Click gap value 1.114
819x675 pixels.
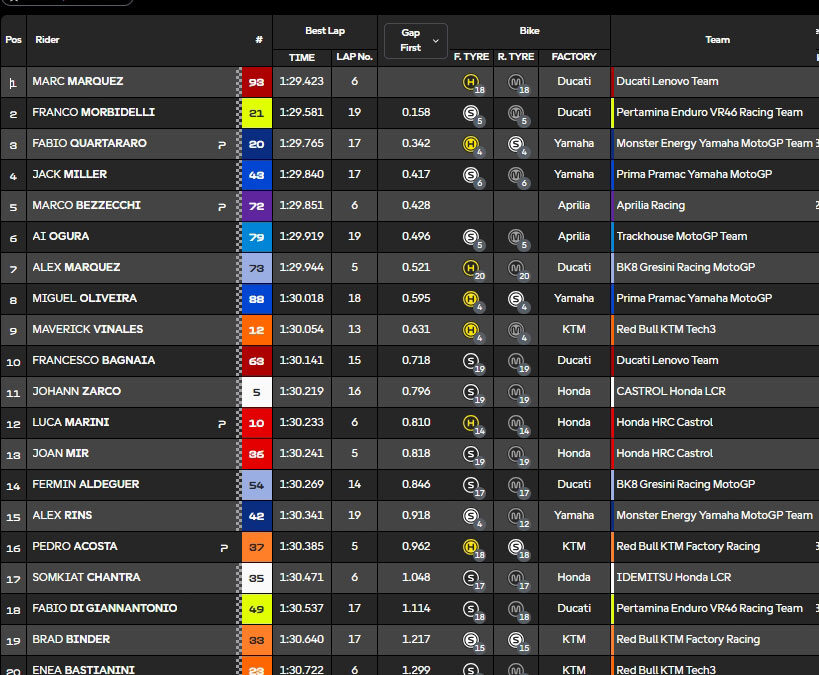(x=416, y=609)
